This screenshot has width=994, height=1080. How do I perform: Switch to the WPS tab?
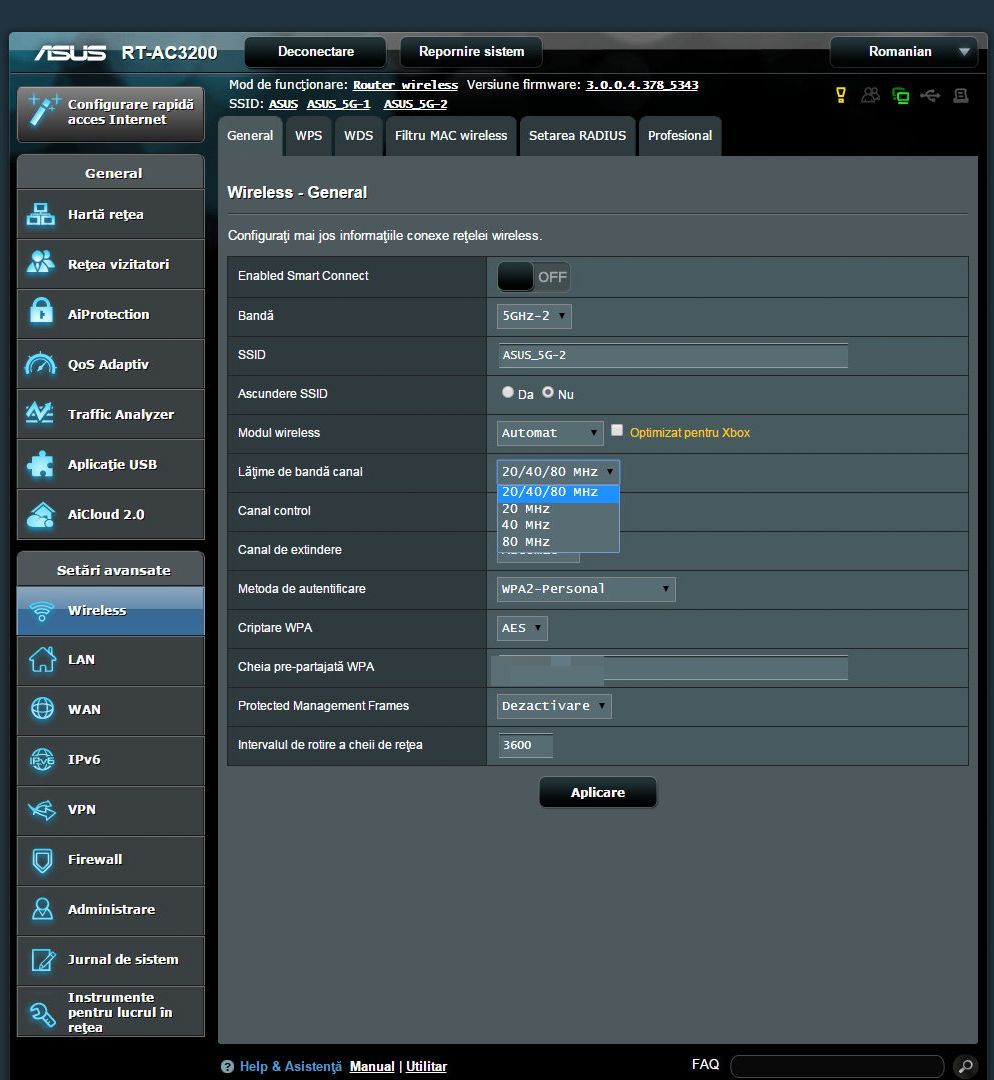pyautogui.click(x=308, y=136)
